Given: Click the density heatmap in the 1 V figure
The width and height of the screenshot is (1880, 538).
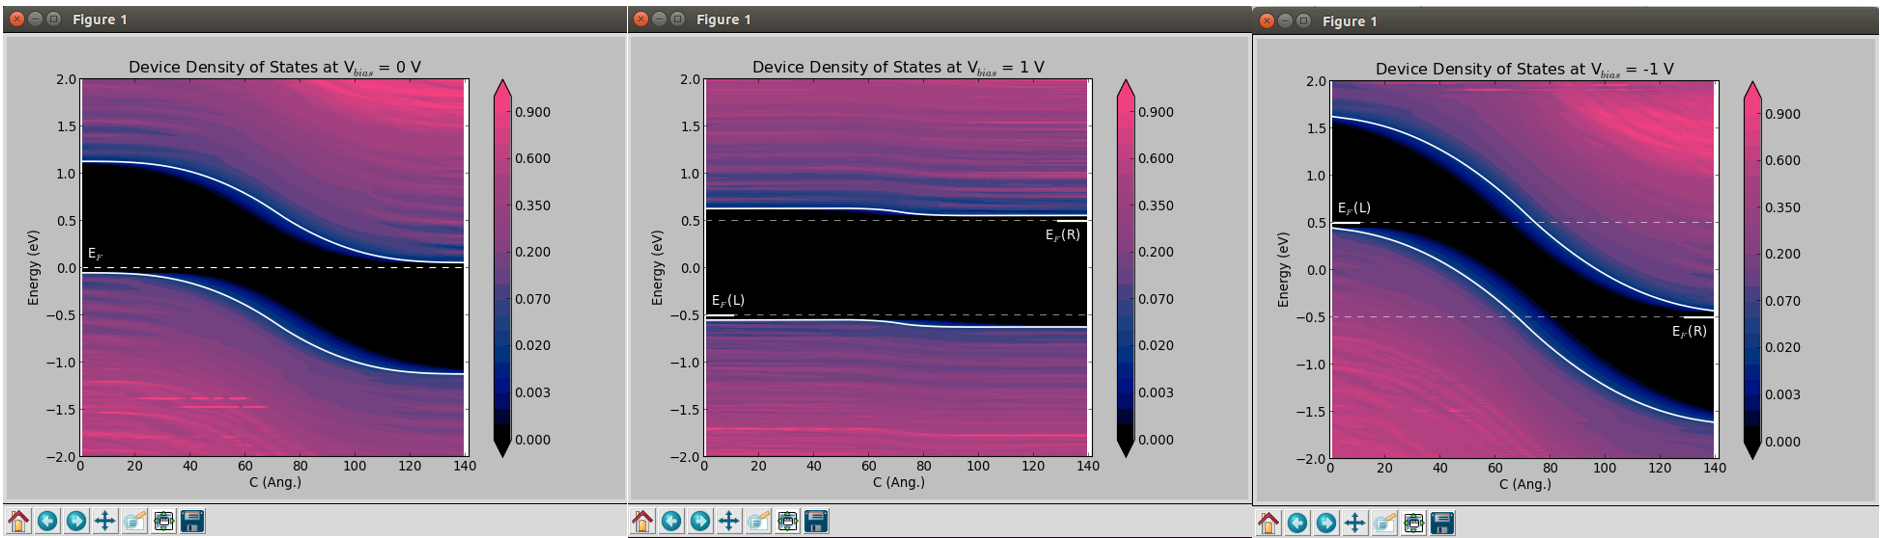Looking at the screenshot, I should (x=897, y=267).
